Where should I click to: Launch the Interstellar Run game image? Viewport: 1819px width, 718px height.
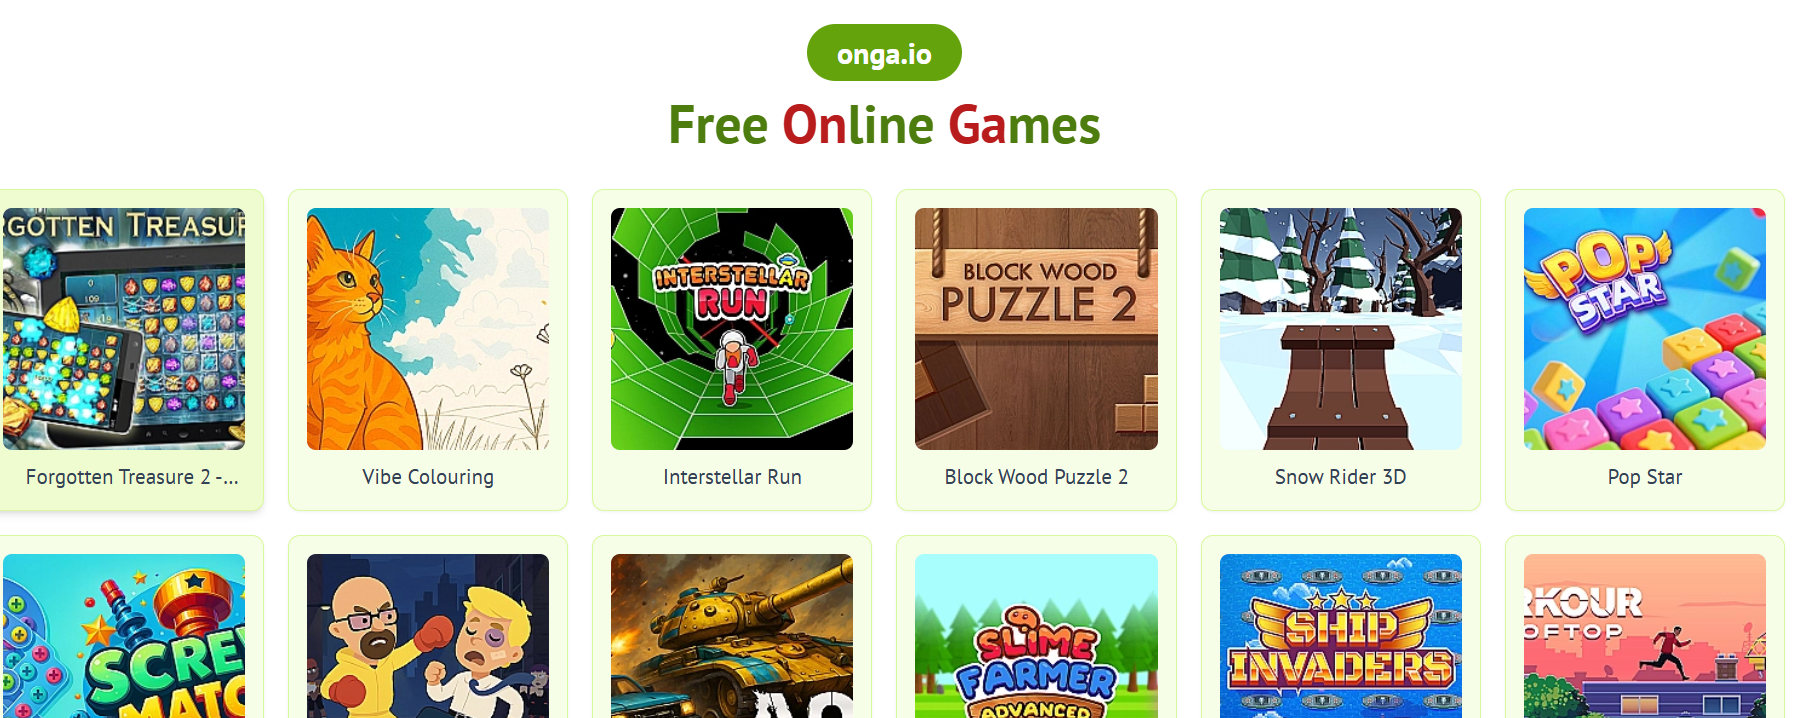point(732,329)
